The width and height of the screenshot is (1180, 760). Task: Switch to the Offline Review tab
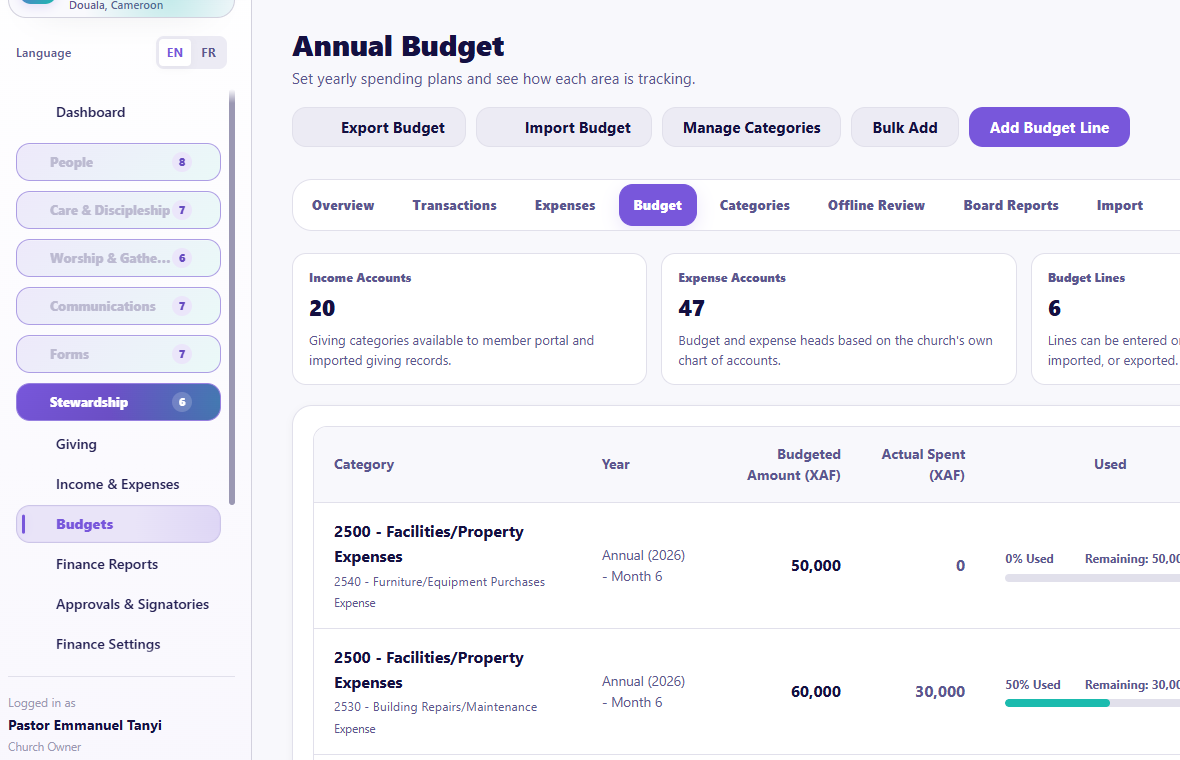pos(876,205)
